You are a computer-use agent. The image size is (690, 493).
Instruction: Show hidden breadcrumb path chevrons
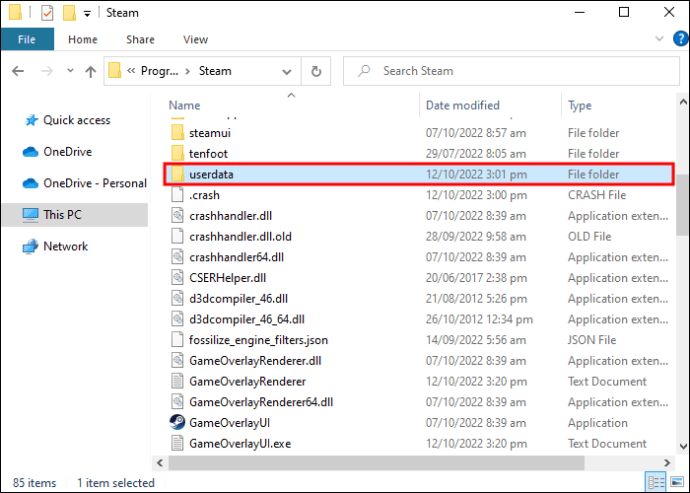pos(131,71)
